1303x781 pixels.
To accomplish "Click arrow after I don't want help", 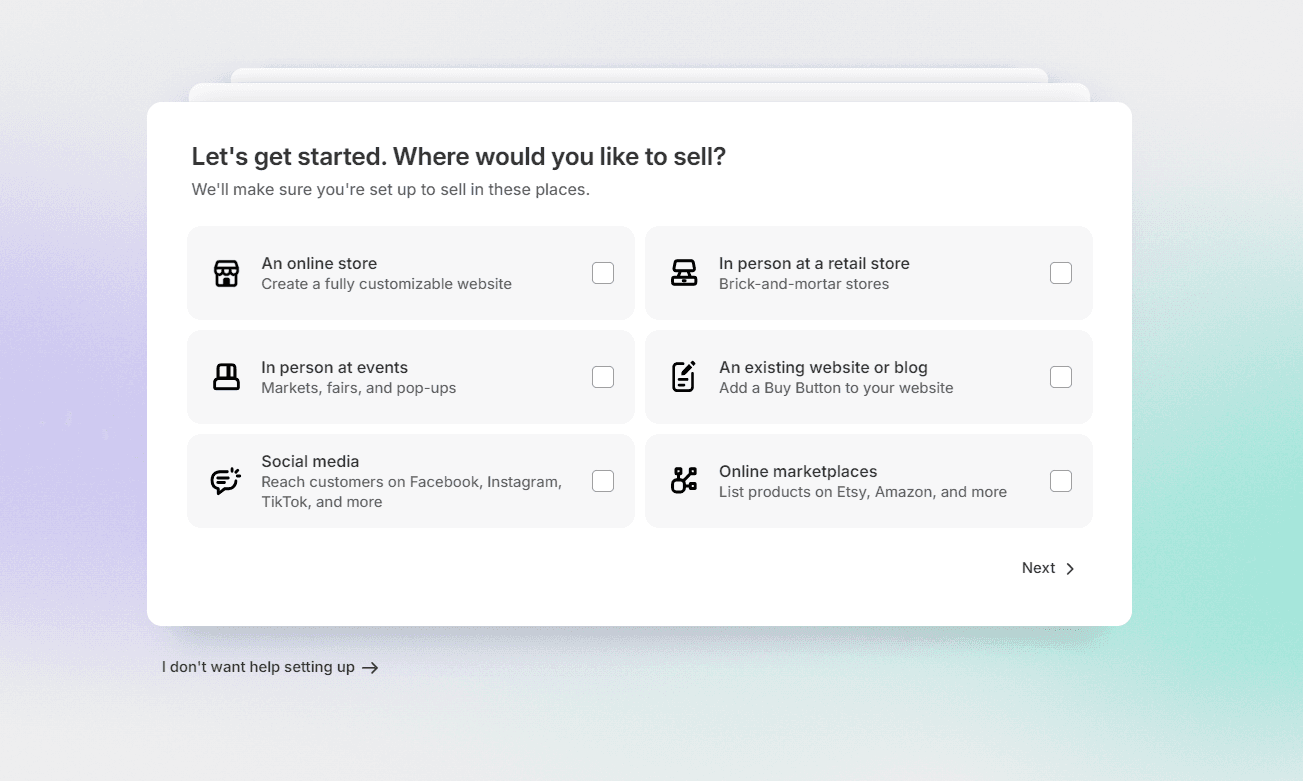I will (x=370, y=668).
